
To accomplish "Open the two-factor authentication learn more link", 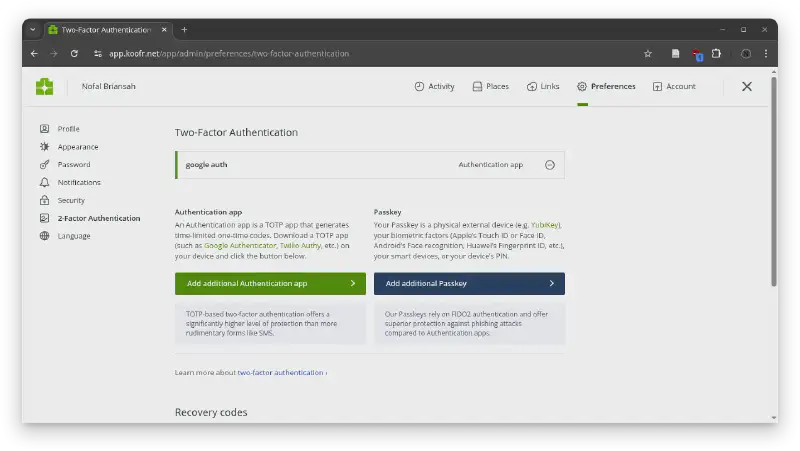I will point(282,372).
